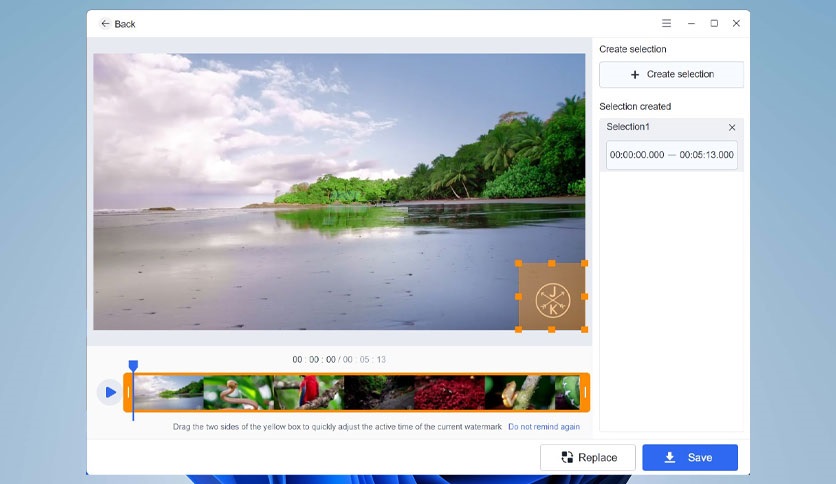Select the Selection1 entry header
836x484 pixels.
(x=629, y=127)
